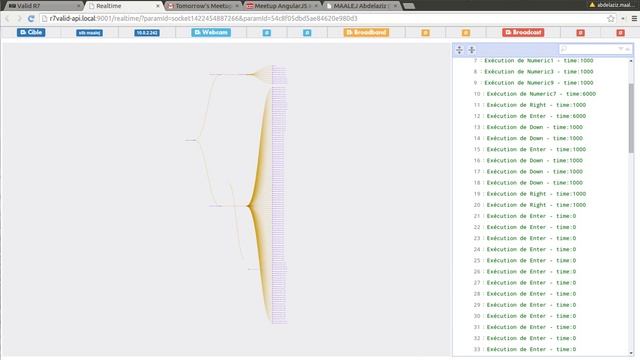Viewport: 640px width, 360px height.
Task: Switch to Tomorrow's Meetup tab
Action: point(203,6)
